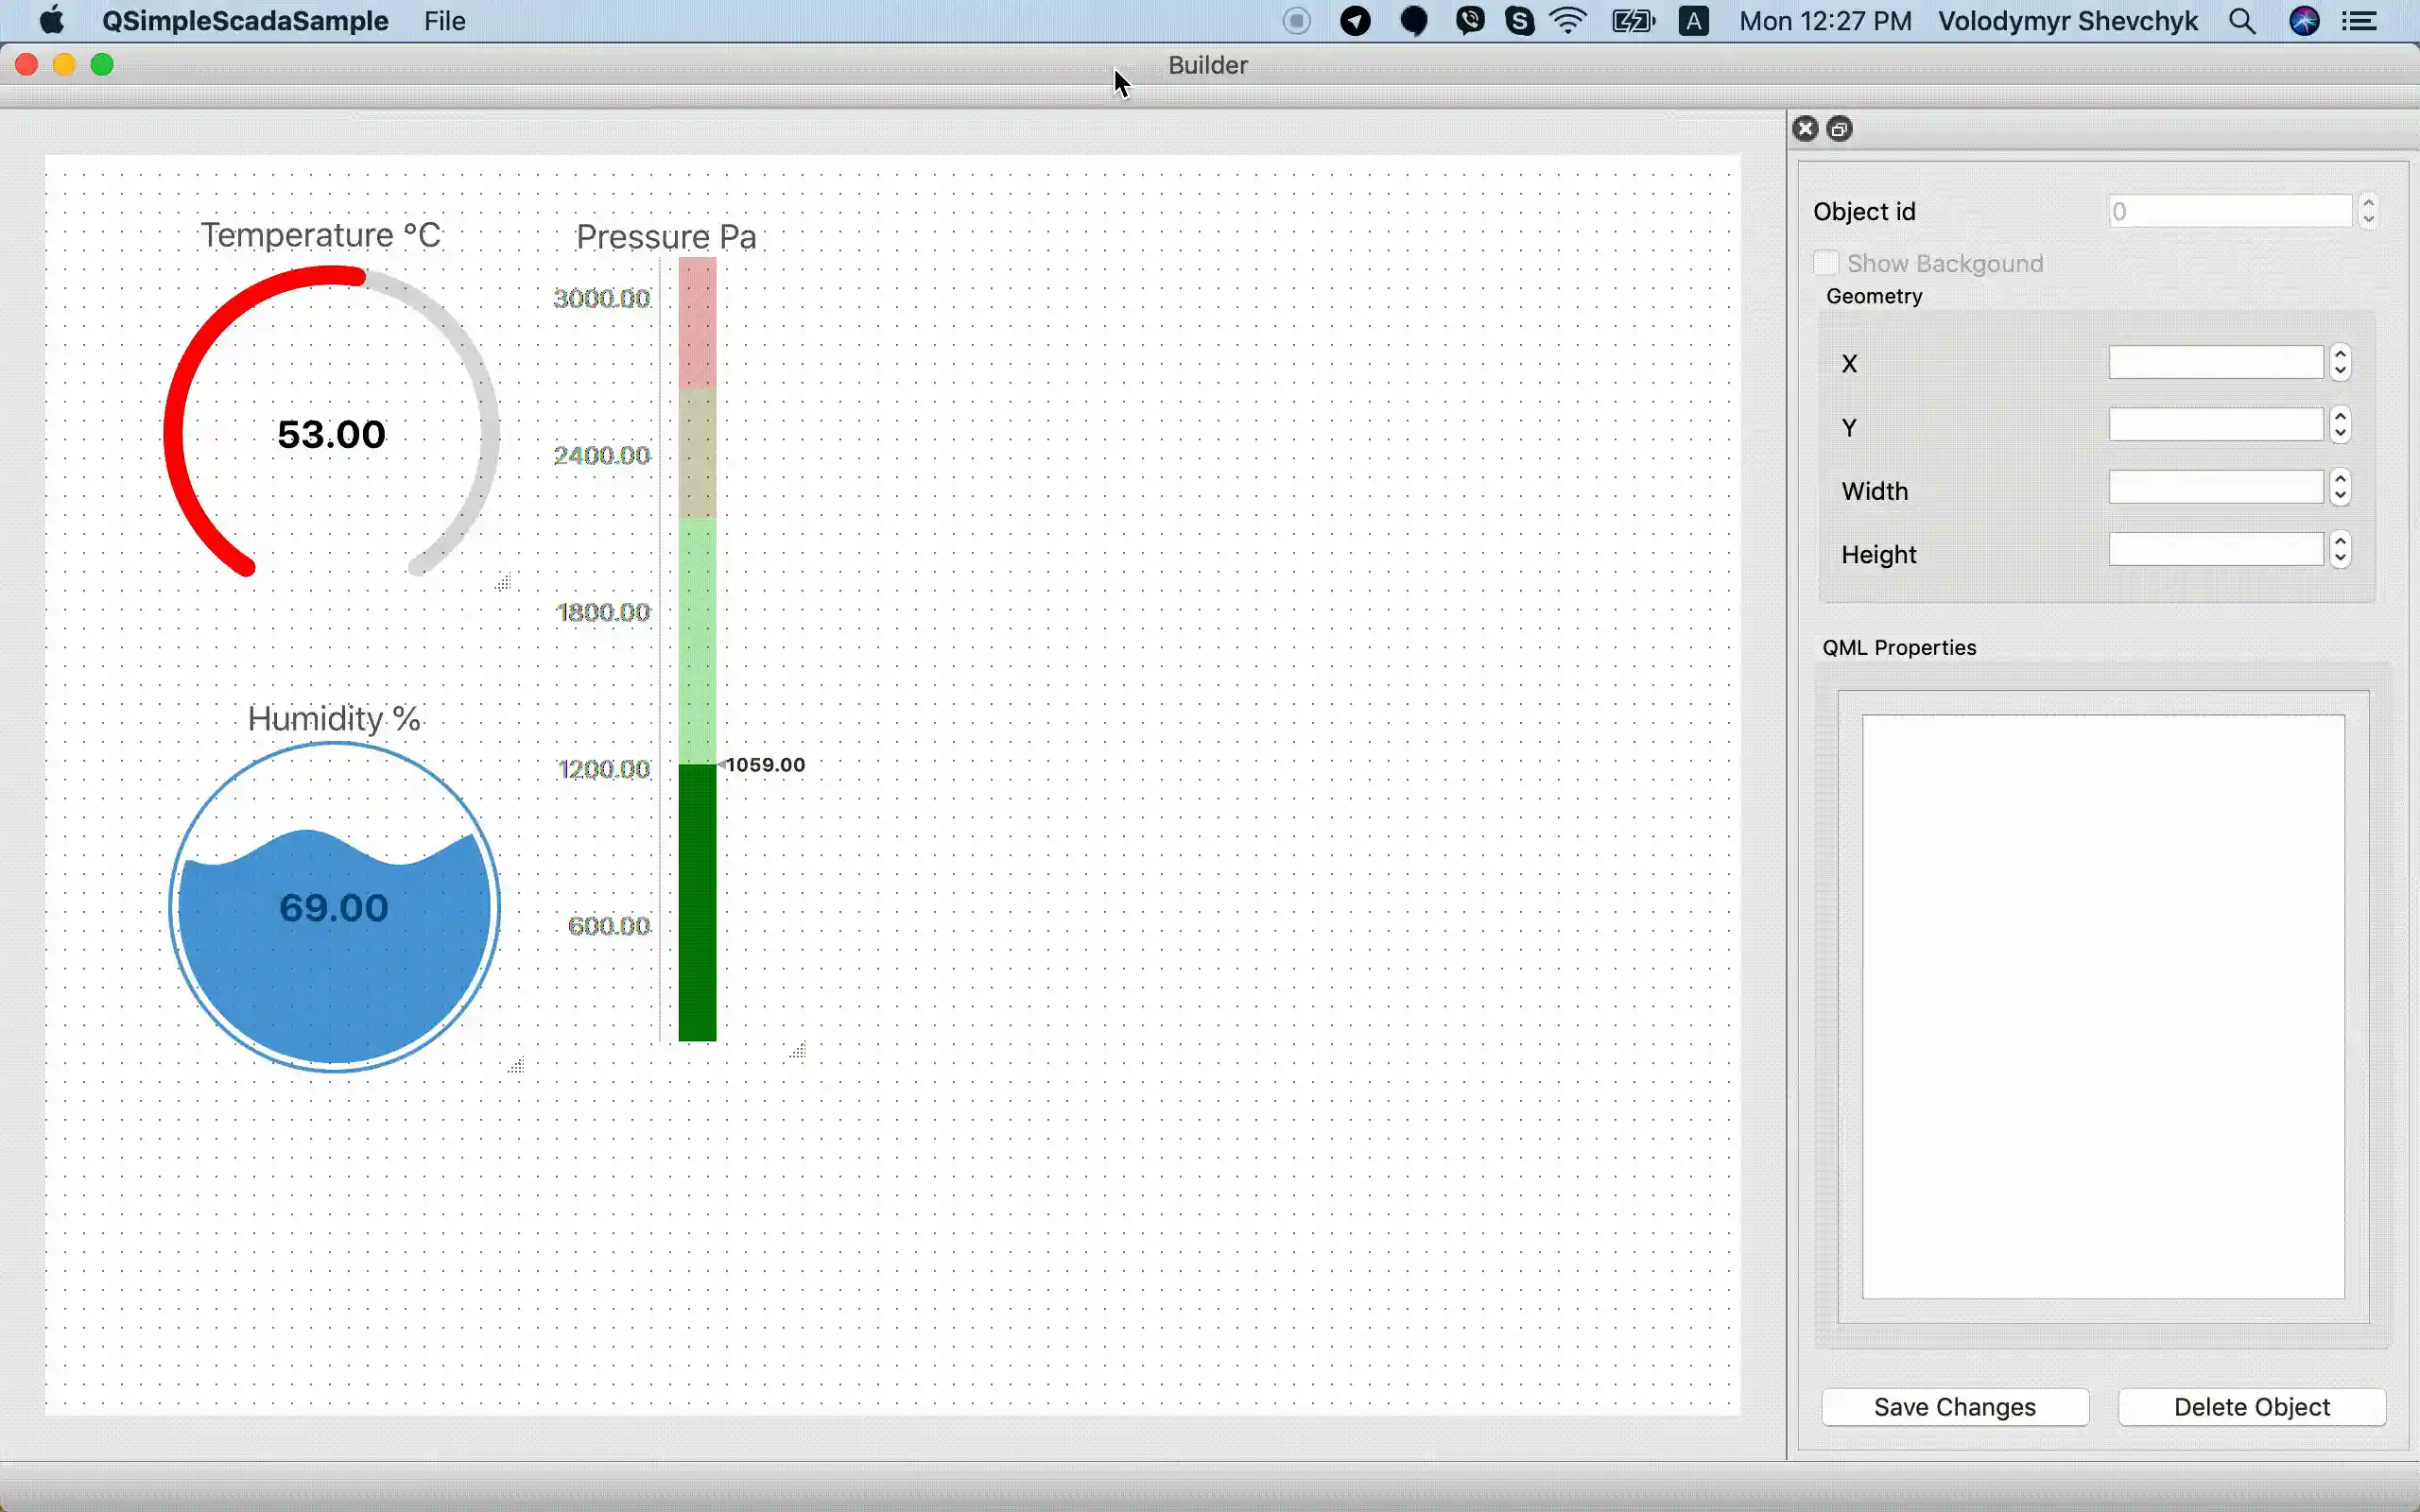This screenshot has width=2420, height=1512.
Task: Open Siri from the menu bar
Action: tap(2304, 22)
